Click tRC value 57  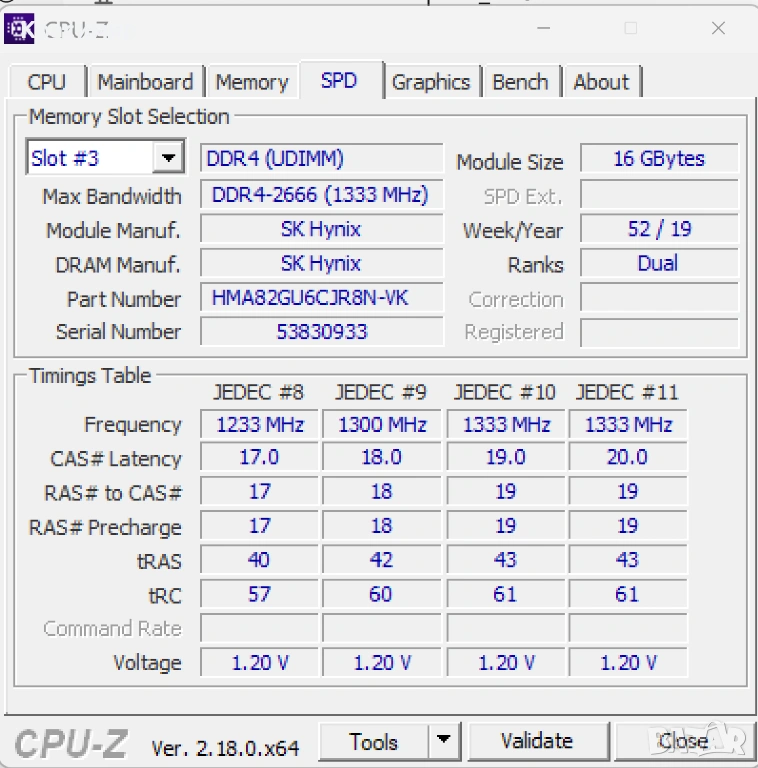pyautogui.click(x=260, y=594)
